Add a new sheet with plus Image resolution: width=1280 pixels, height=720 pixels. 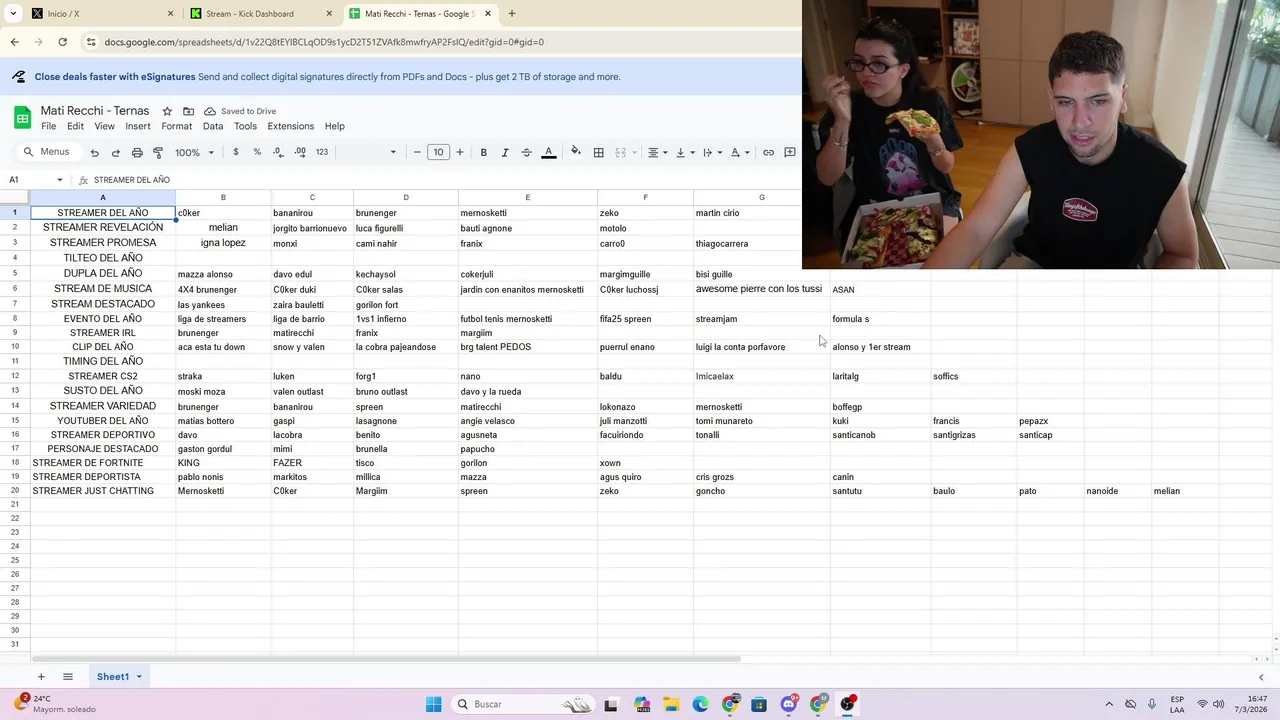[41, 677]
